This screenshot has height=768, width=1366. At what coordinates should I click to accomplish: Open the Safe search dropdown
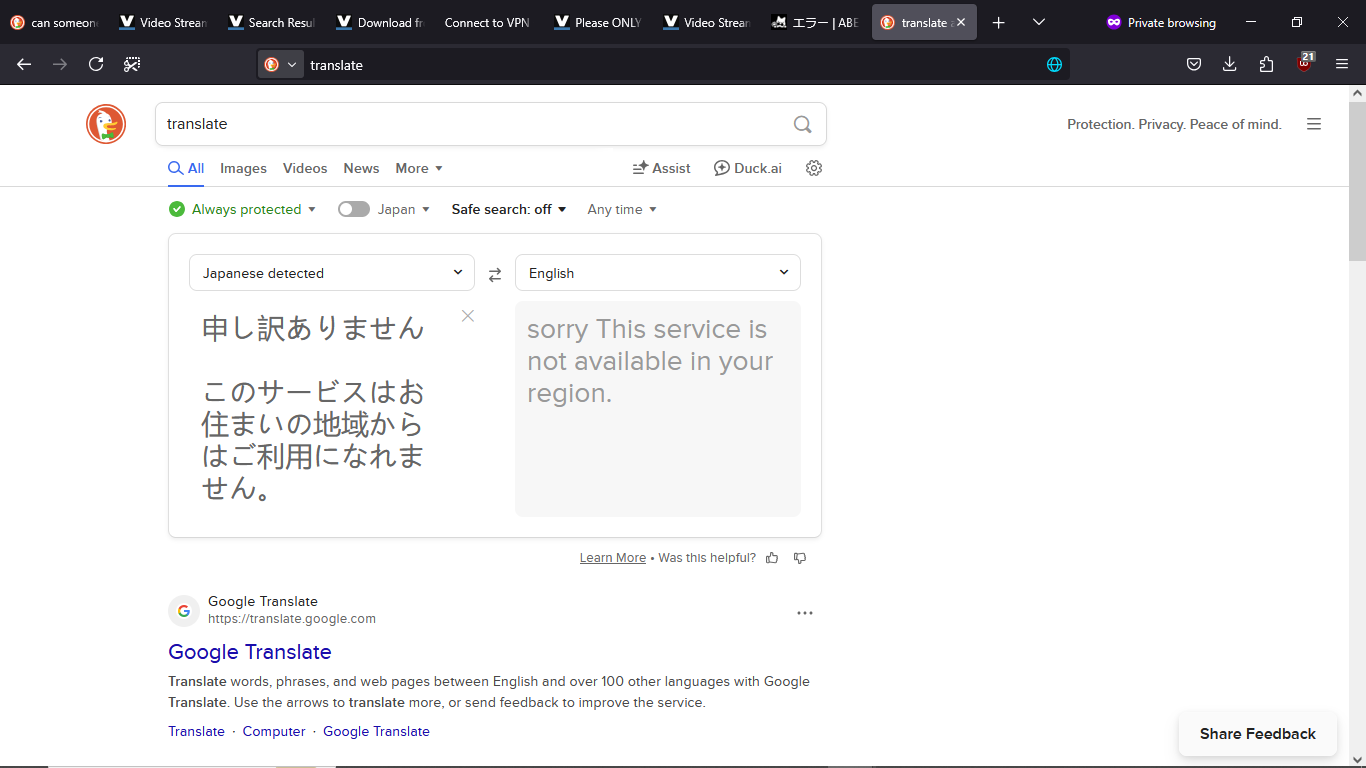(x=509, y=209)
